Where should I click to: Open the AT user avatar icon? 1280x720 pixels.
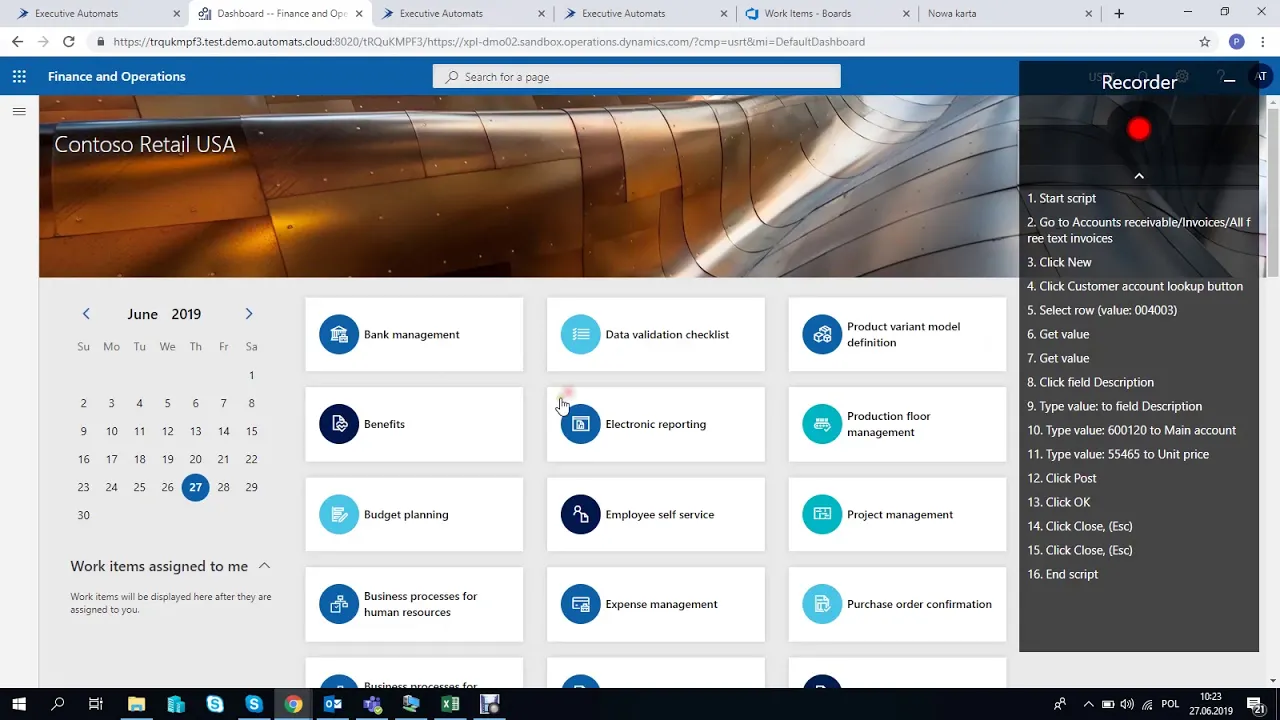tap(1261, 76)
